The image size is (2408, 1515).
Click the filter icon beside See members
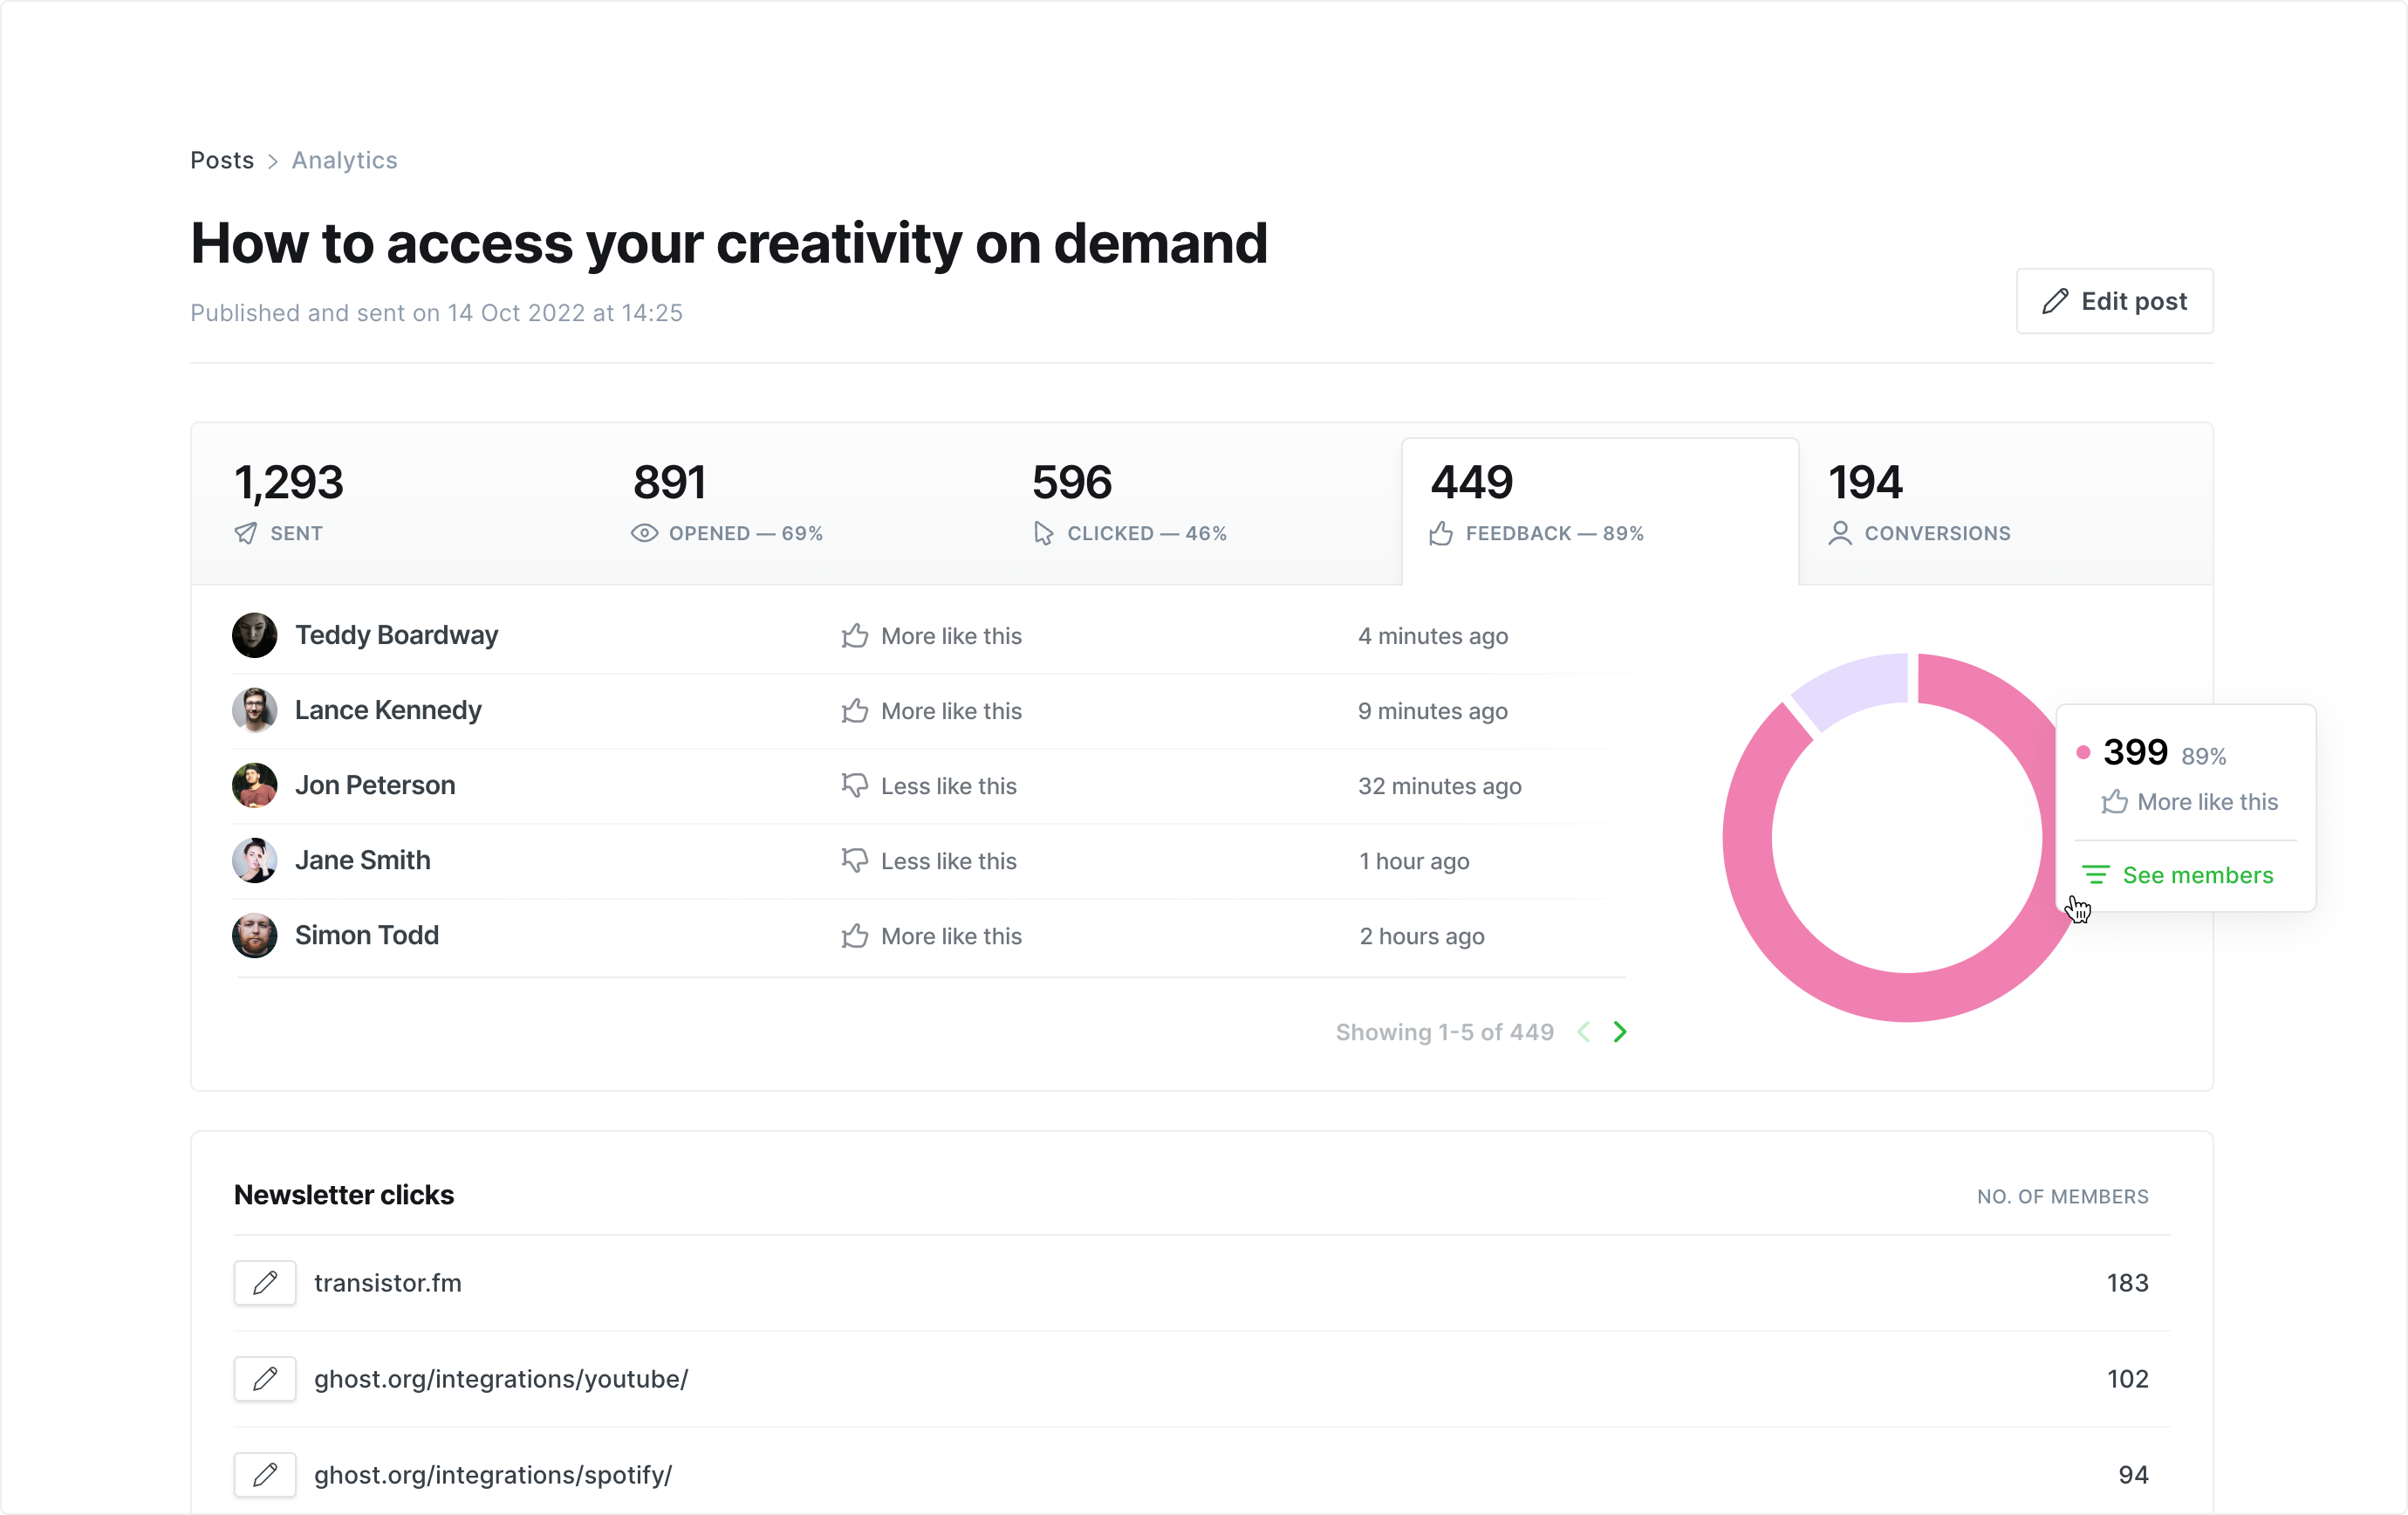click(x=2095, y=875)
